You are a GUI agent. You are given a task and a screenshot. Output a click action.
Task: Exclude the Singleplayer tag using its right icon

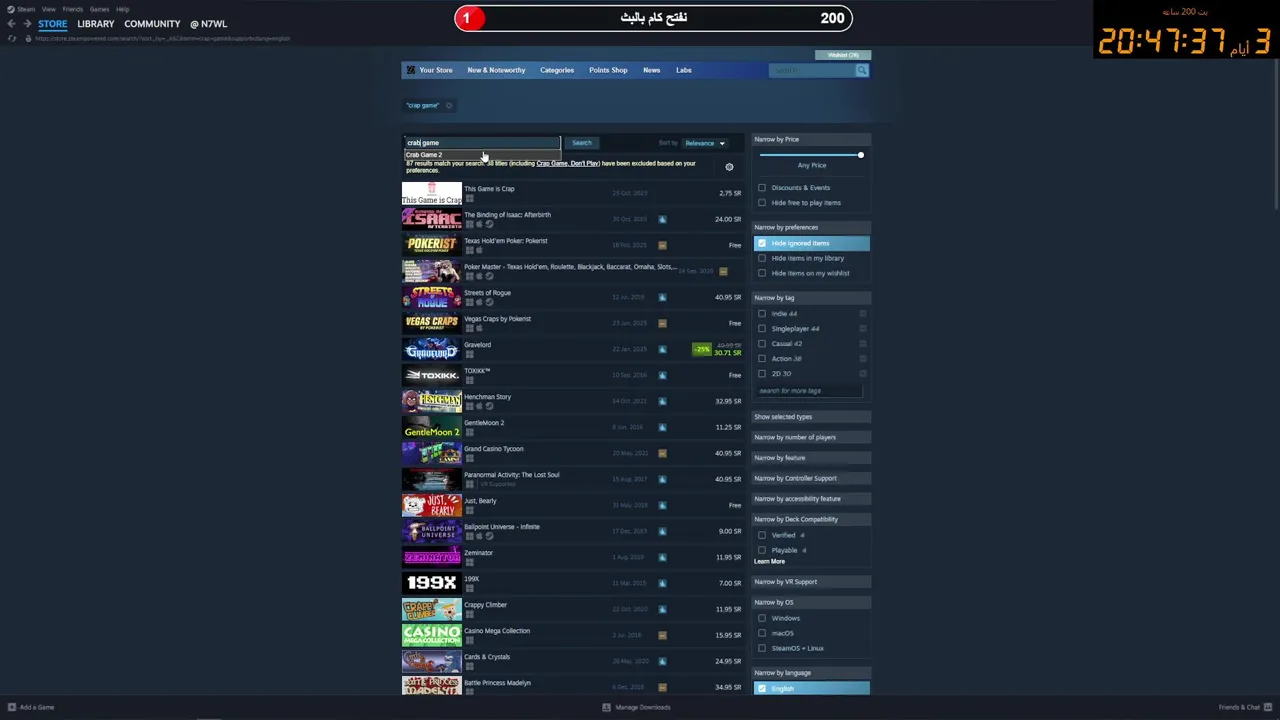[862, 329]
